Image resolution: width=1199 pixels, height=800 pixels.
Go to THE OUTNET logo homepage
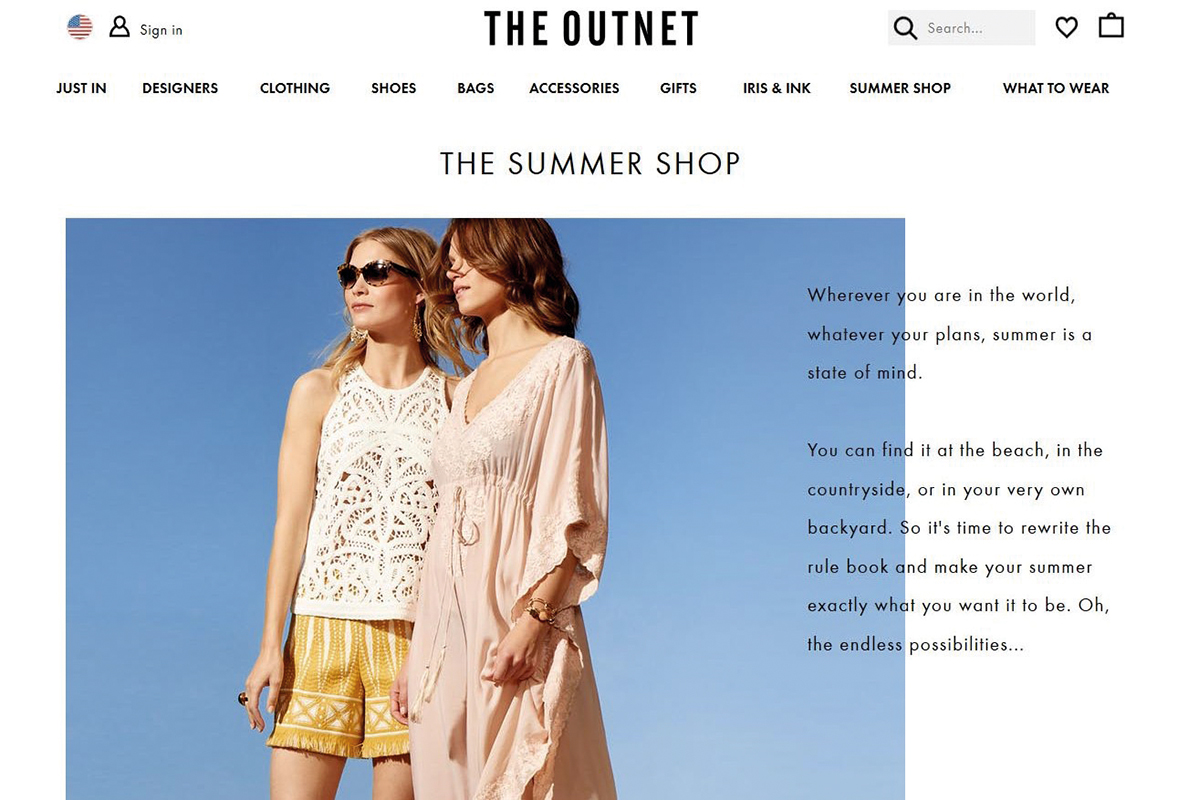591,28
